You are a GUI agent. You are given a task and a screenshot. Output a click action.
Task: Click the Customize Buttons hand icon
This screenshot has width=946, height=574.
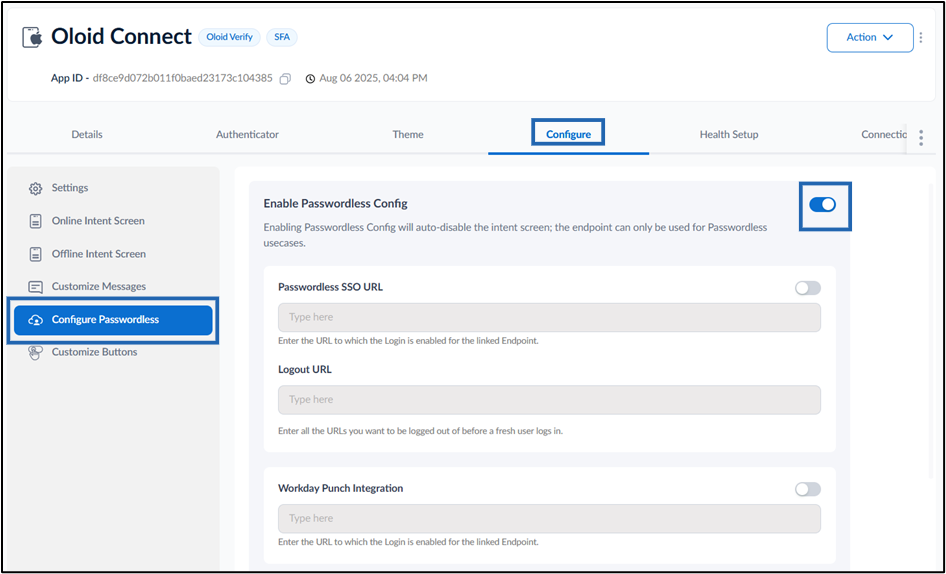36,352
